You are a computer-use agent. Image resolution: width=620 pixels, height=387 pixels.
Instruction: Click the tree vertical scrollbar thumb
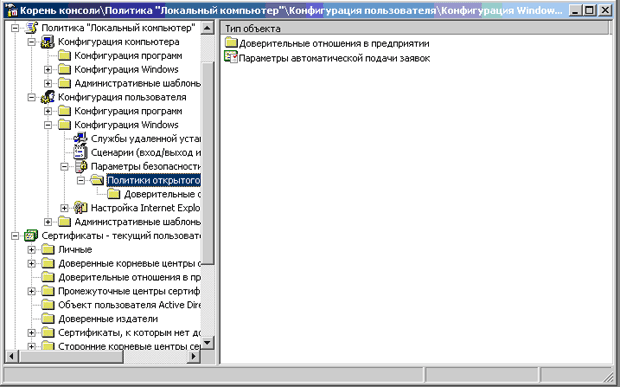[208, 163]
